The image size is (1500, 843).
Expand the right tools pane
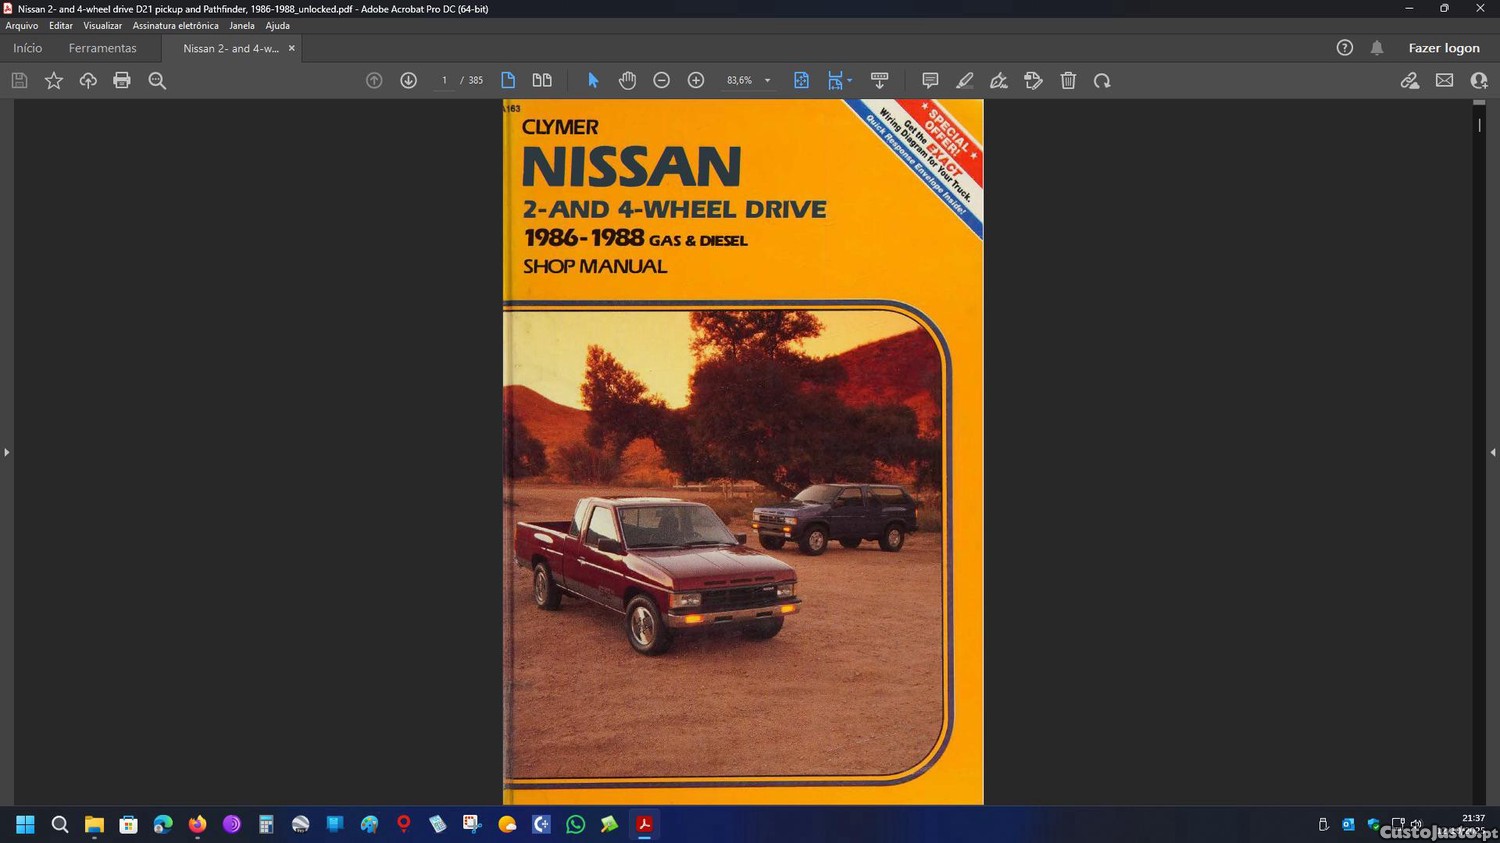click(1492, 452)
